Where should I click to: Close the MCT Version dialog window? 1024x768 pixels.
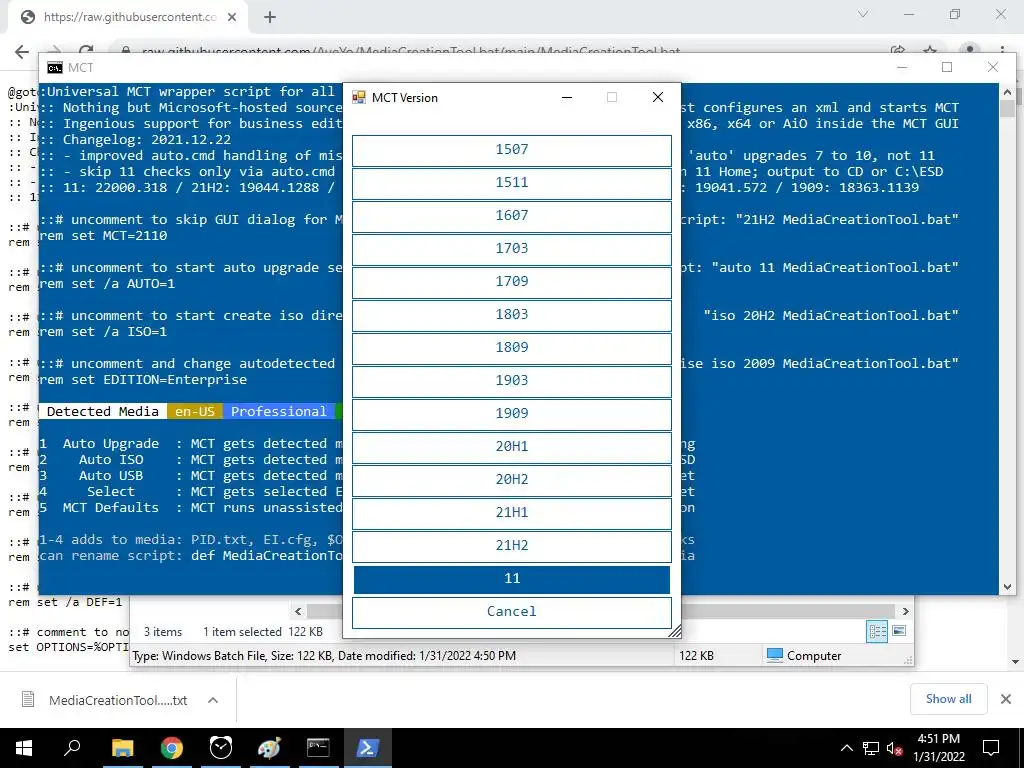pyautogui.click(x=658, y=97)
